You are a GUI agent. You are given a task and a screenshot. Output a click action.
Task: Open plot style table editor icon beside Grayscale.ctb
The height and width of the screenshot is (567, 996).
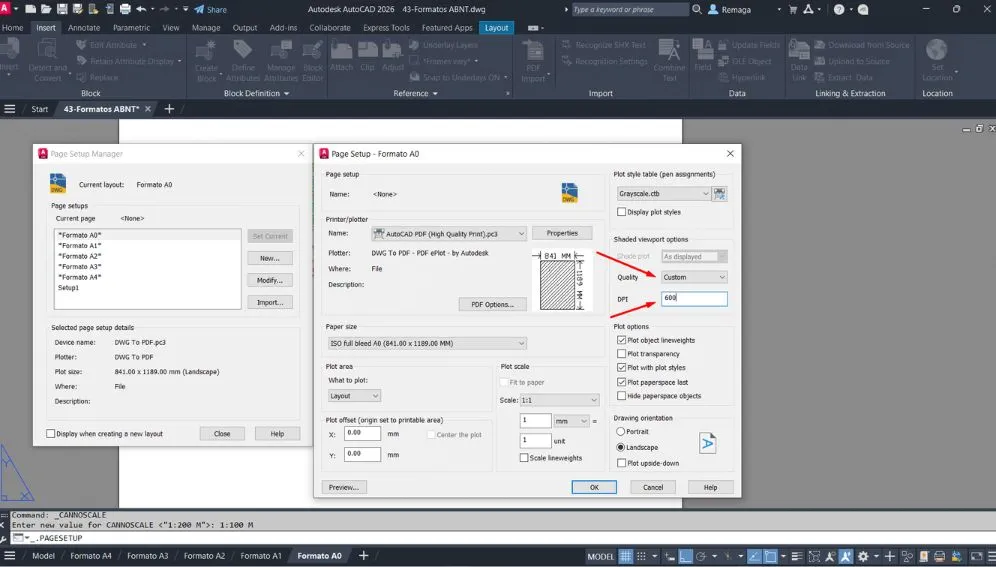[719, 194]
